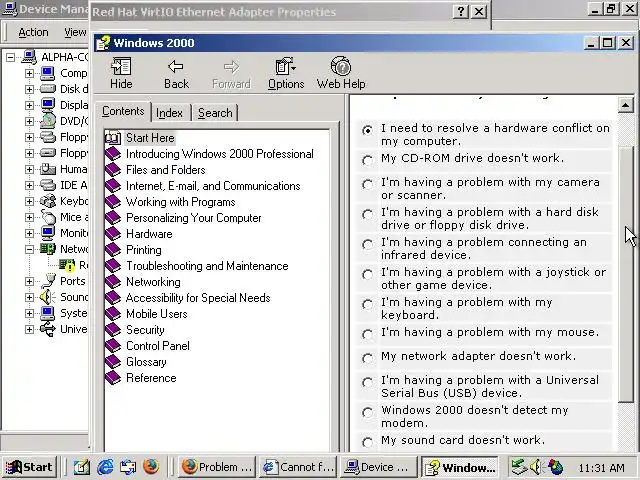This screenshot has width=640, height=480.
Task: Collapse the ALPHA computer root node
Action: click(10, 57)
